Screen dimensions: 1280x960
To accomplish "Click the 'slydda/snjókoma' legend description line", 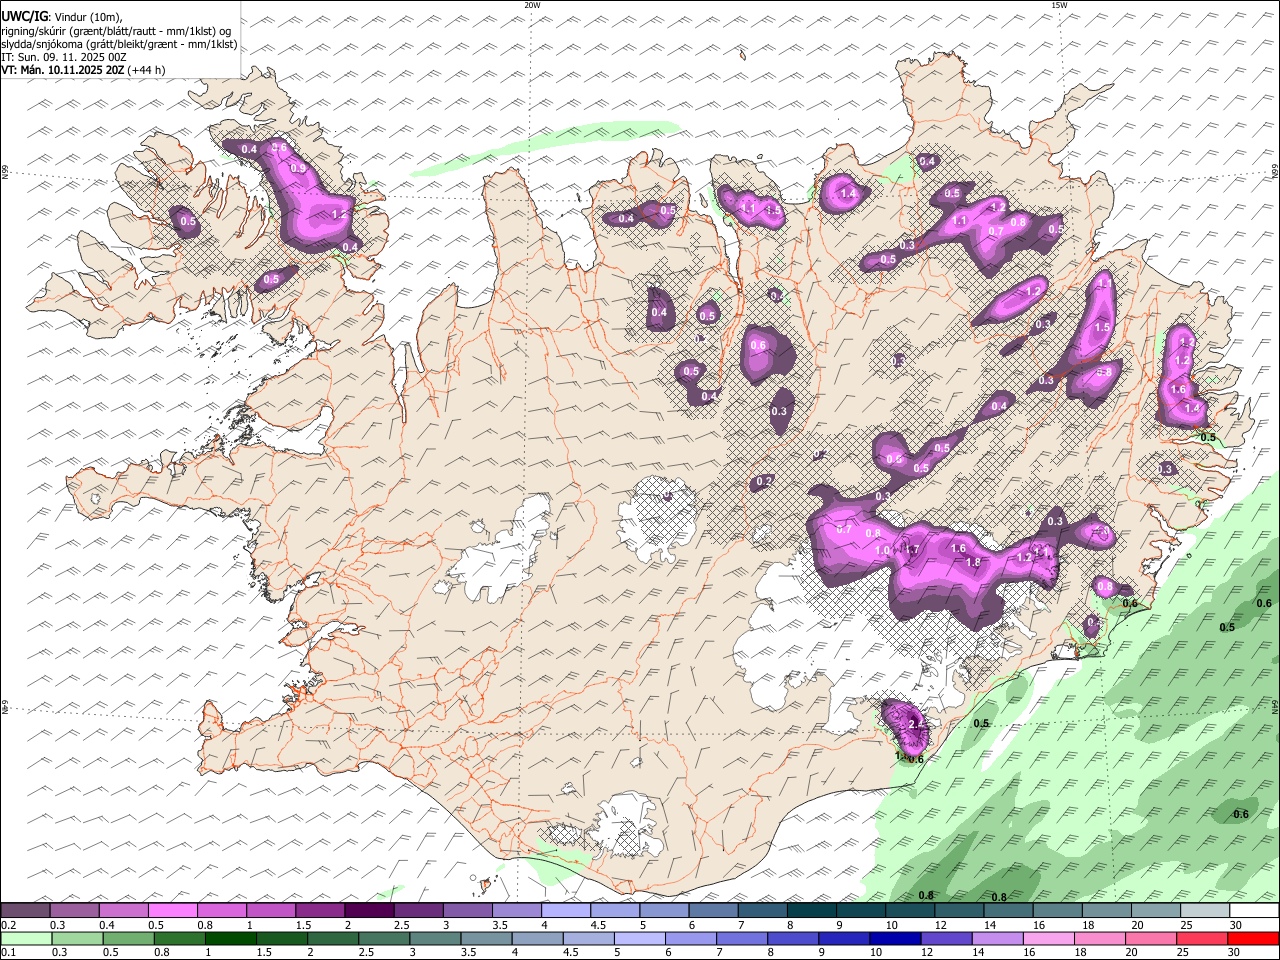I will pos(119,44).
